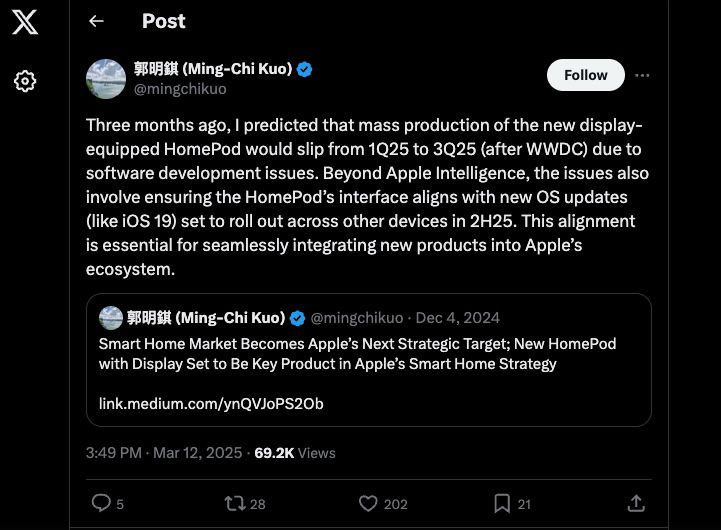Open the share post icon

[635, 503]
